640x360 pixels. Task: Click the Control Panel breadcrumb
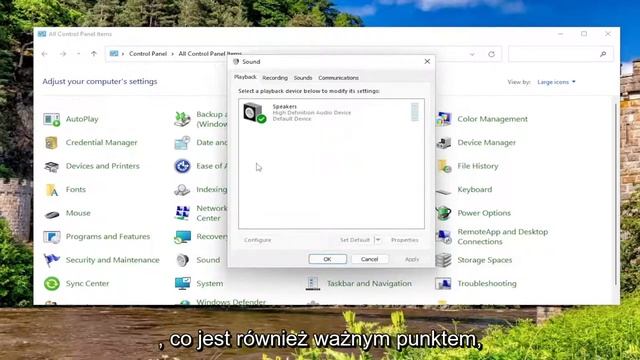coord(148,54)
